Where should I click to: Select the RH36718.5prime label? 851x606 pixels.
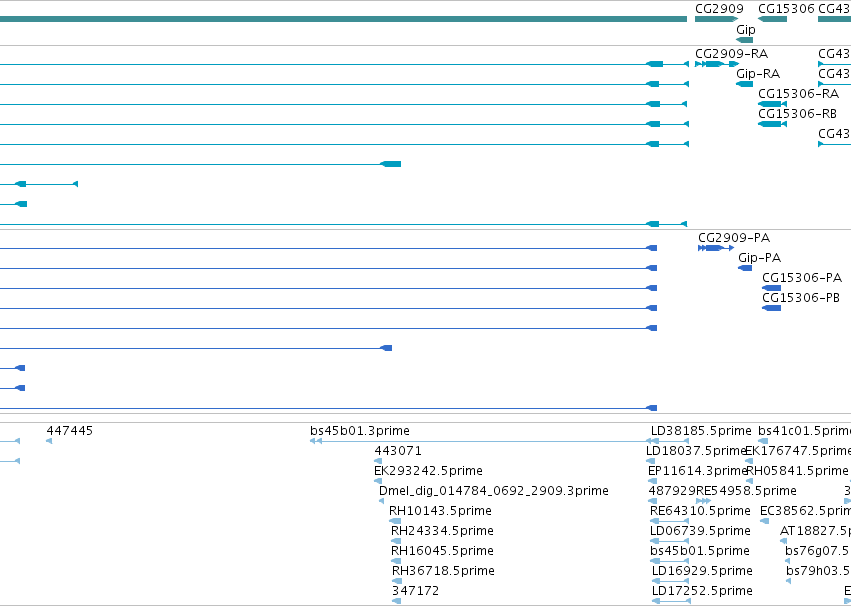[x=443, y=571]
